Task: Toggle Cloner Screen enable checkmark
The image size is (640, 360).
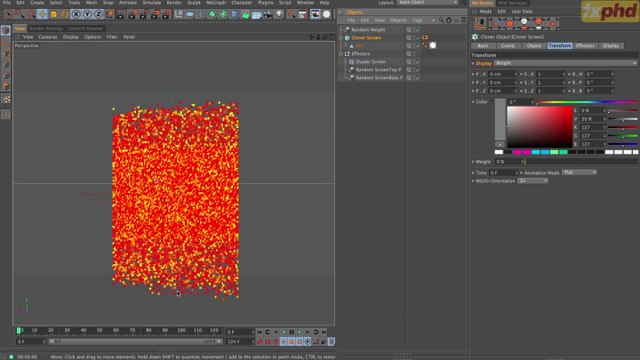Action: [418, 38]
